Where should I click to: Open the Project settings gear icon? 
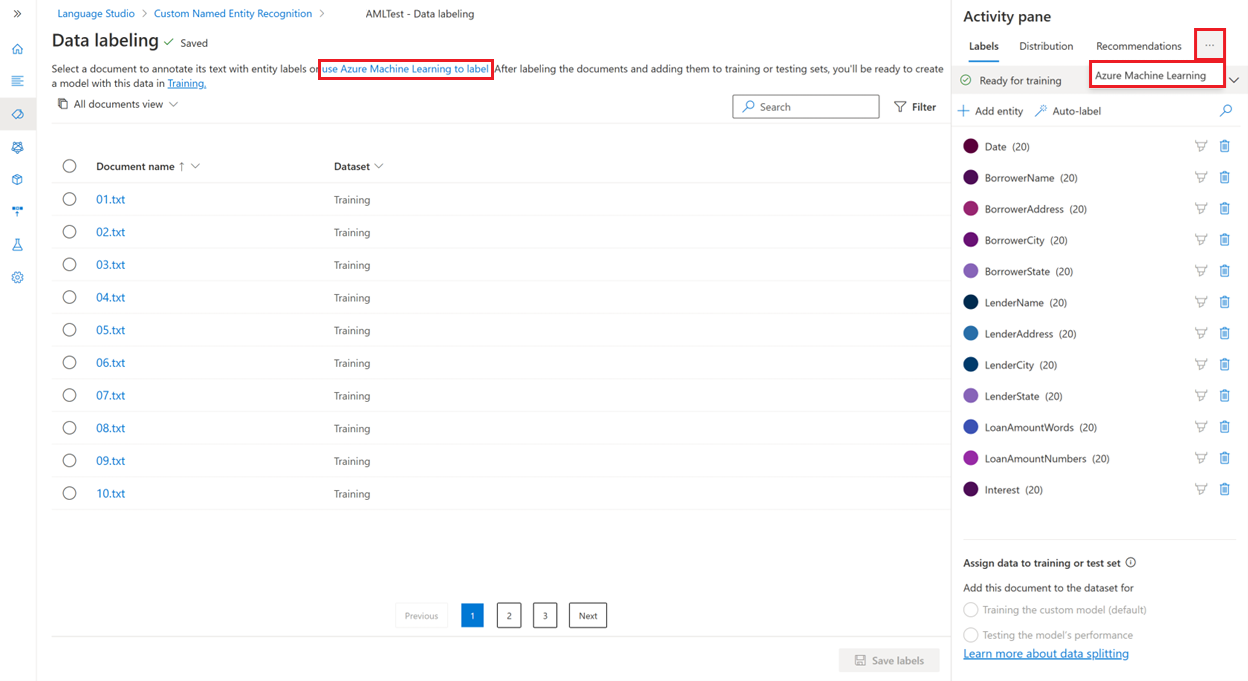17,278
